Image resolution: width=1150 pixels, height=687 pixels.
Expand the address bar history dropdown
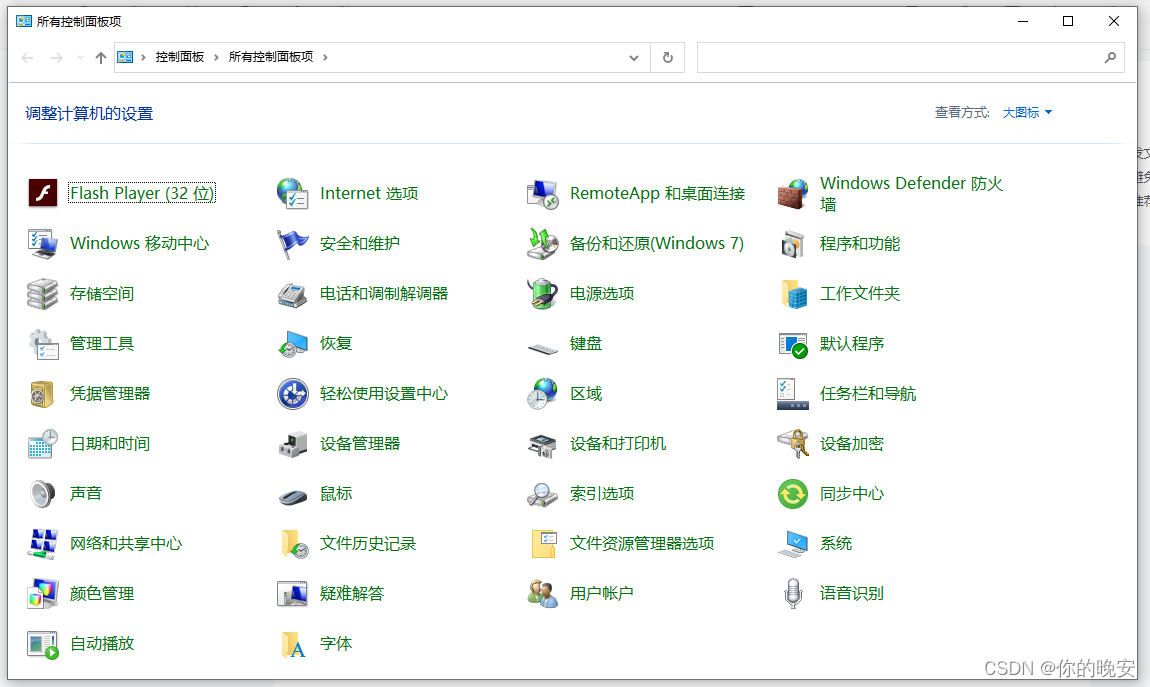[634, 57]
